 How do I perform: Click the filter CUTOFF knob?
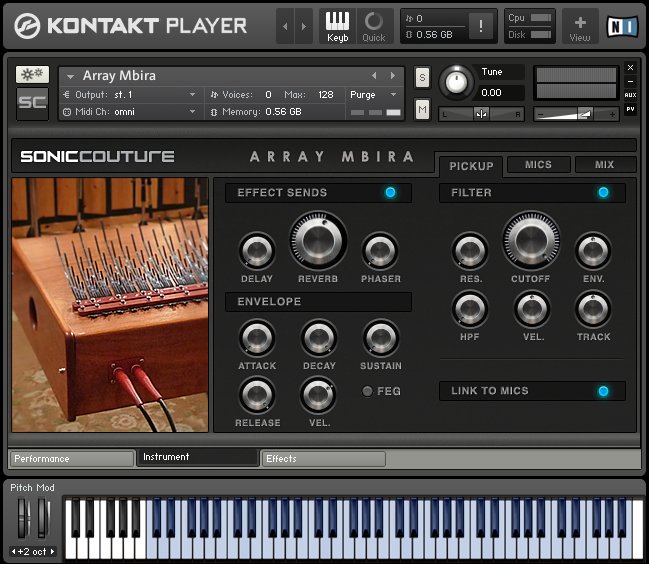pos(531,241)
